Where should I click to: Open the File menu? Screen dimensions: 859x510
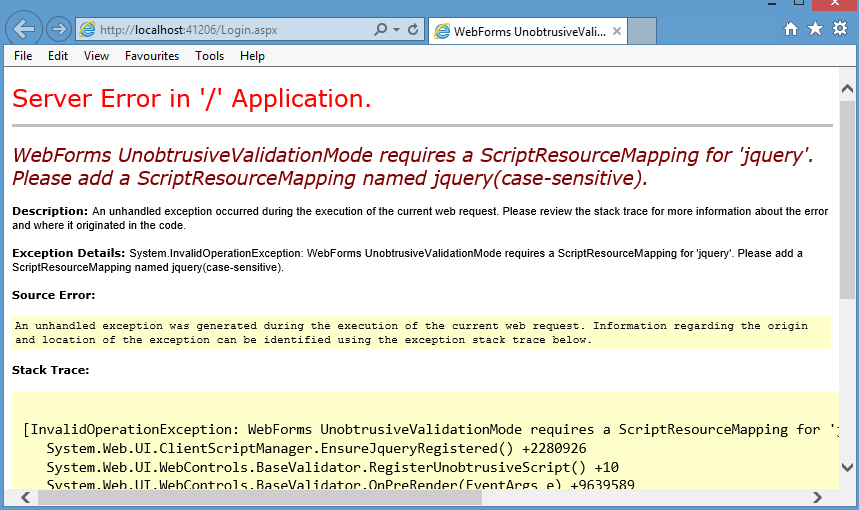tap(23, 56)
